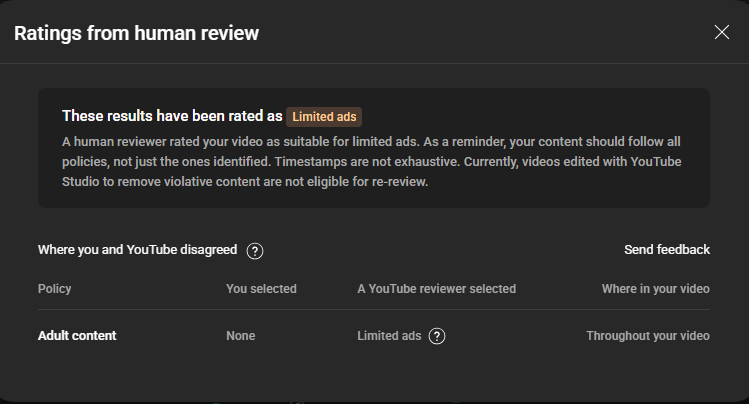The width and height of the screenshot is (749, 404).
Task: Click 'Limited ads' text in reviewer column
Action: (x=389, y=336)
